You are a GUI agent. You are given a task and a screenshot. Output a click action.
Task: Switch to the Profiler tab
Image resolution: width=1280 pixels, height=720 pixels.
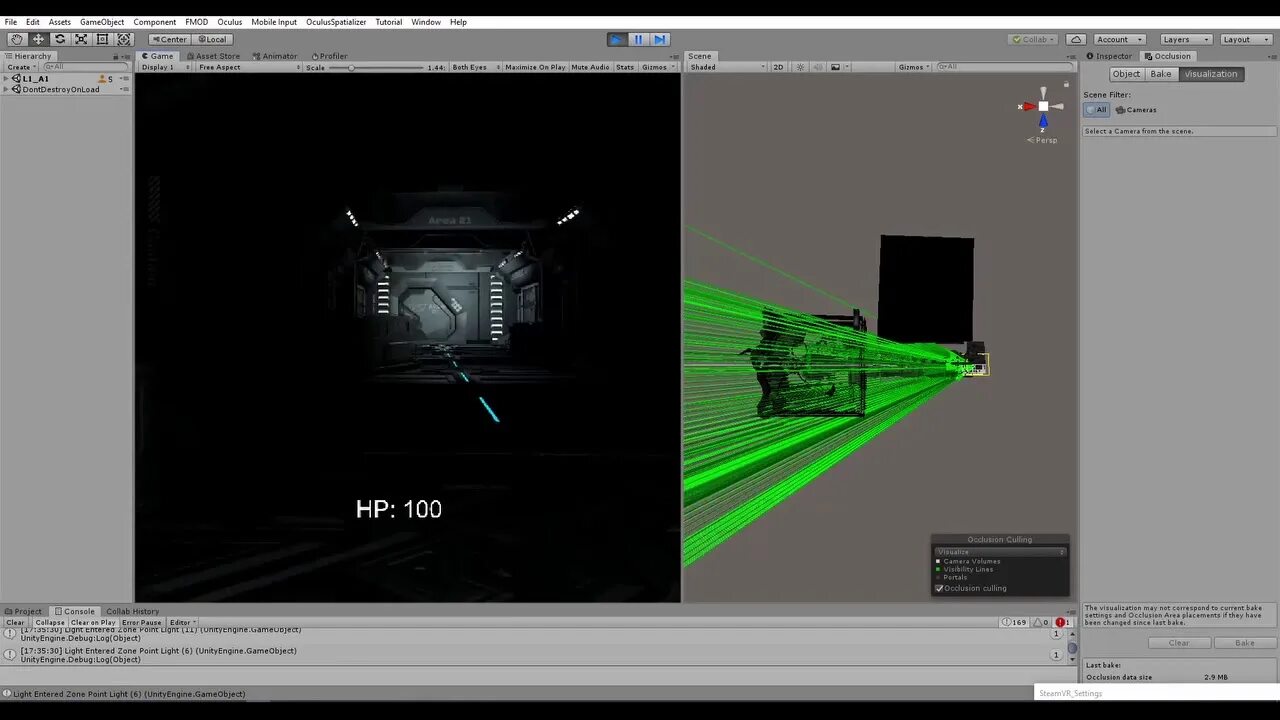click(330, 56)
